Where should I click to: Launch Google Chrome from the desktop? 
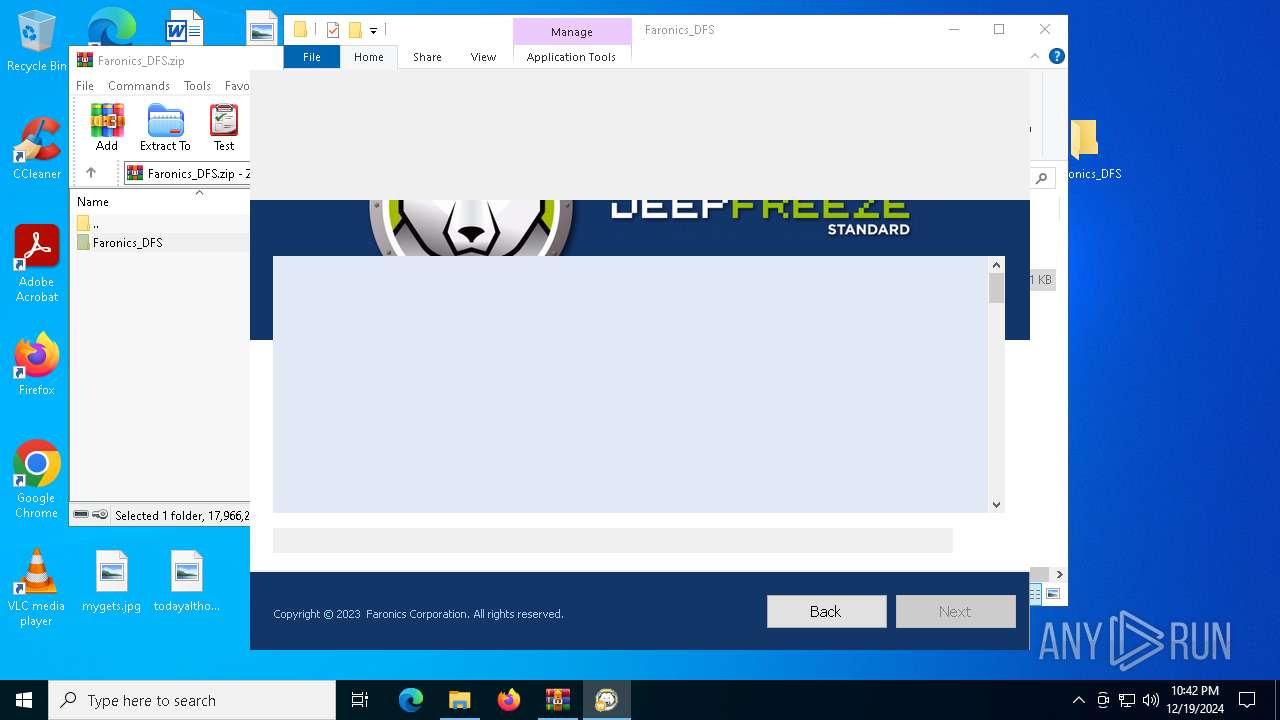(37, 479)
